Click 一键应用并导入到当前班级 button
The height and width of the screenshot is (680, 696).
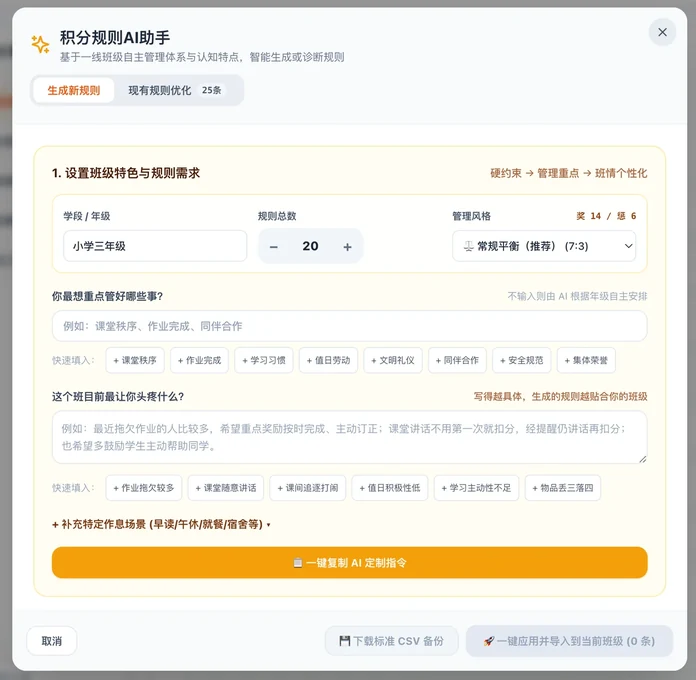569,641
